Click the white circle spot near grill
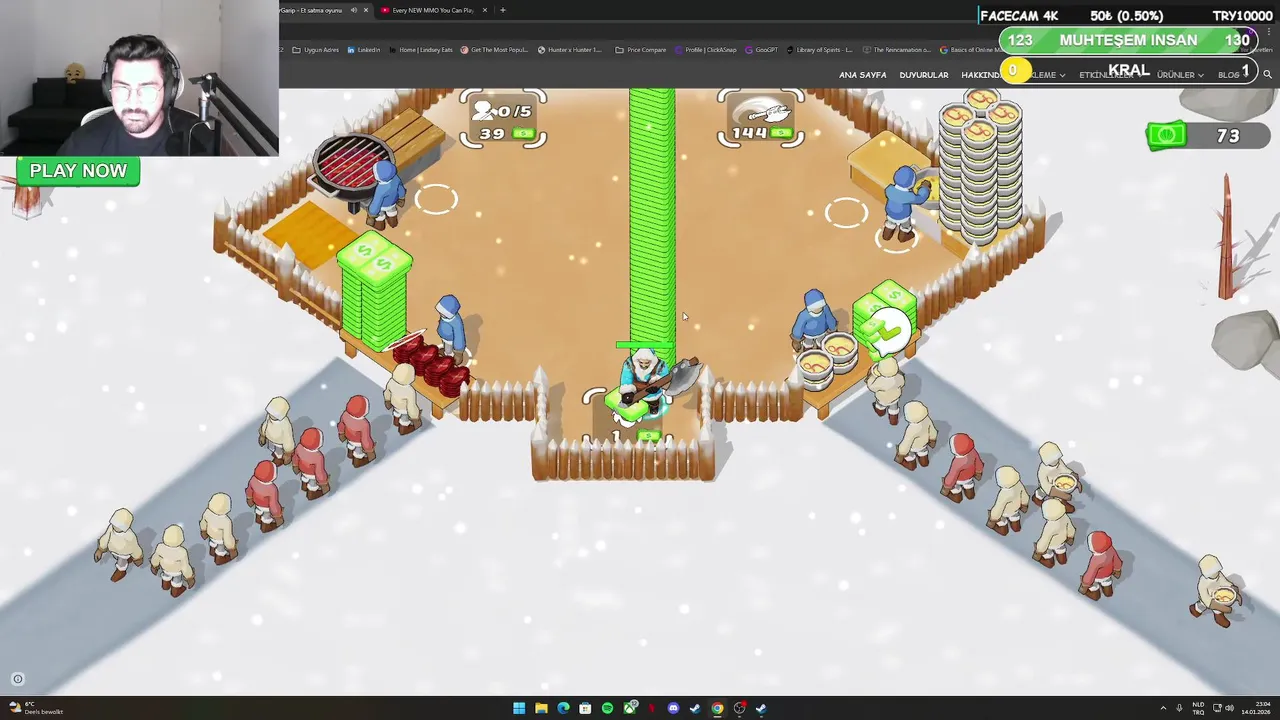Image resolution: width=1280 pixels, height=720 pixels. 436,199
